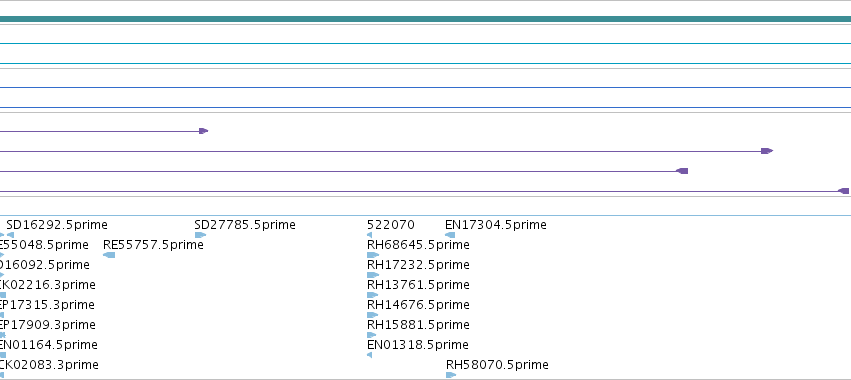Select the shorter left-pointing purple feature's end block
This screenshot has height=380, width=851.
point(682,171)
